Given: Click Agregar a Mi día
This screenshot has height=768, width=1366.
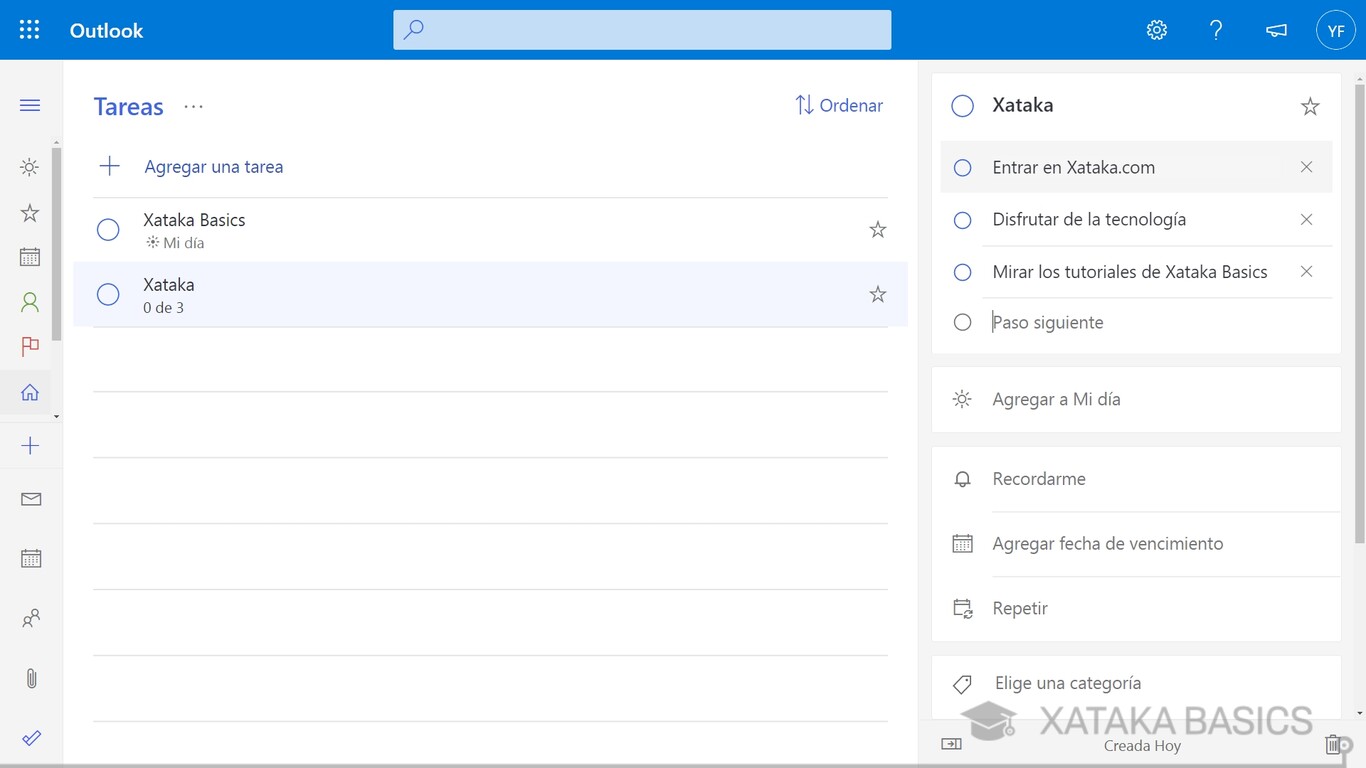Looking at the screenshot, I should click(1056, 399).
